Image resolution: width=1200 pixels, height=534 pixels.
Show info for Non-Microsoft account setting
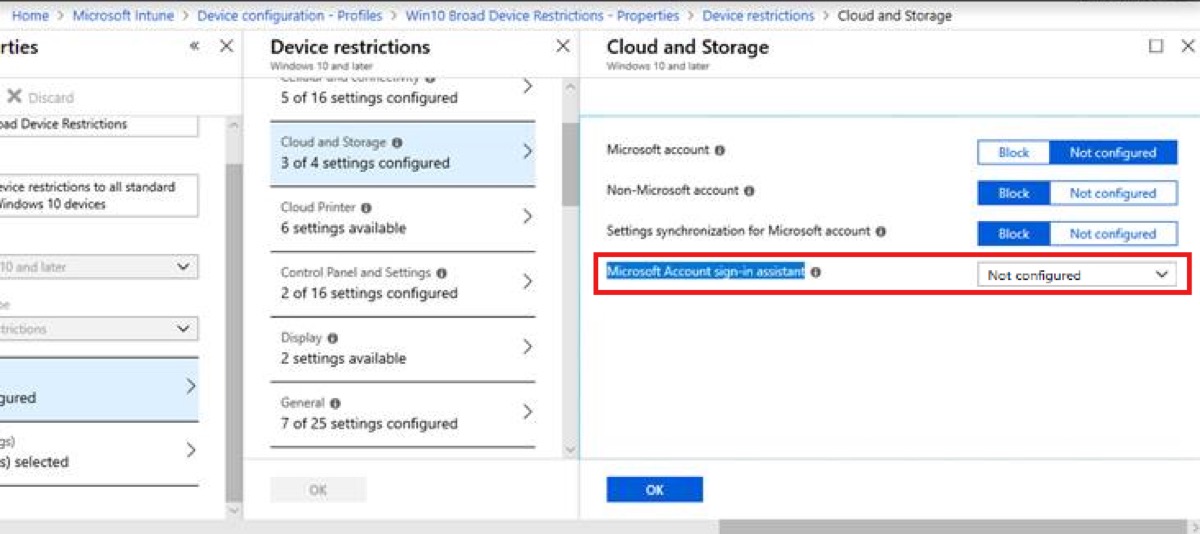749,190
